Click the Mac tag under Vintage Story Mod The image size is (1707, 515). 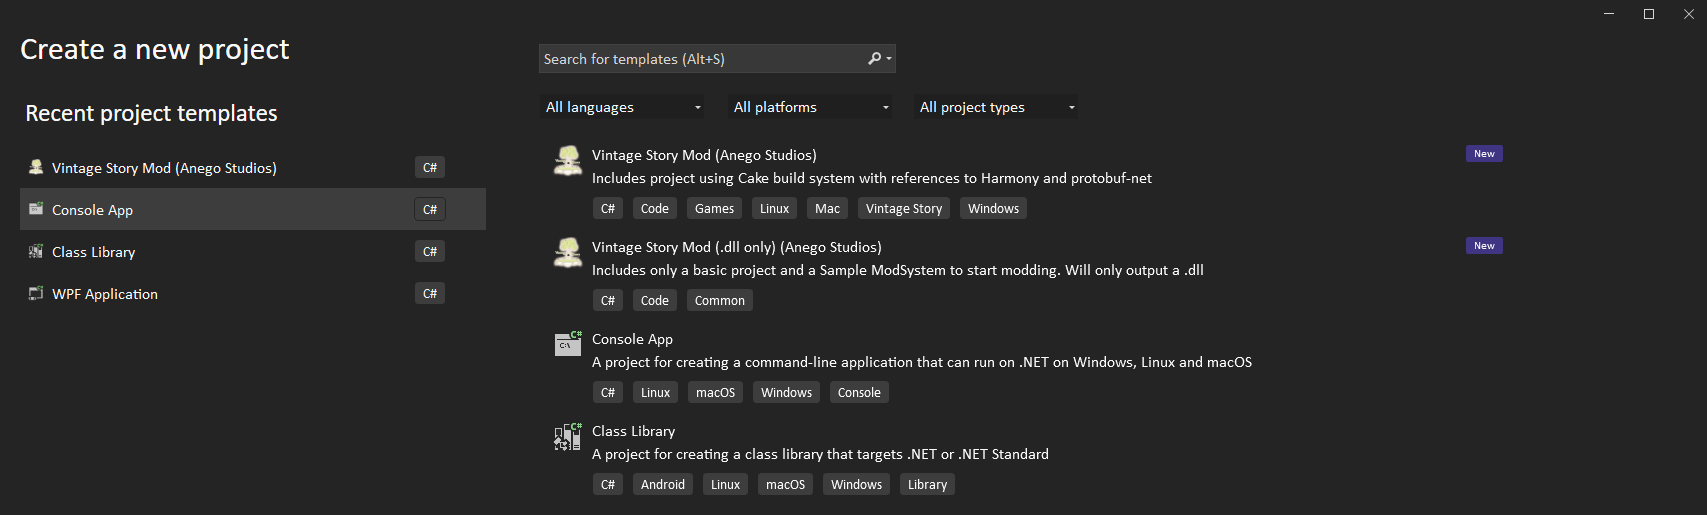pos(827,209)
